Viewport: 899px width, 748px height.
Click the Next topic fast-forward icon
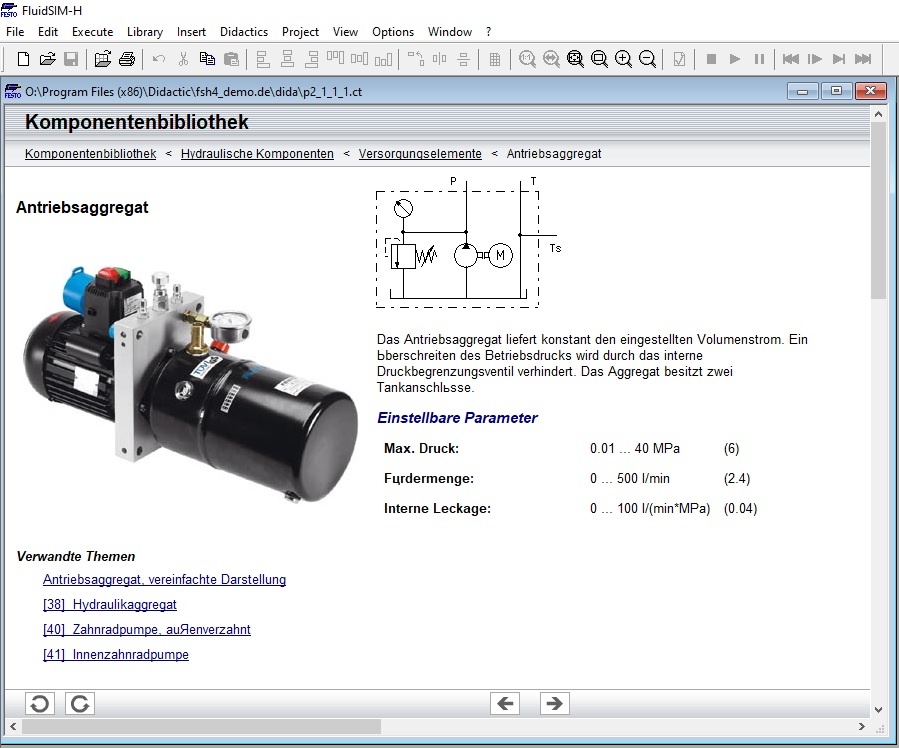coord(863,59)
